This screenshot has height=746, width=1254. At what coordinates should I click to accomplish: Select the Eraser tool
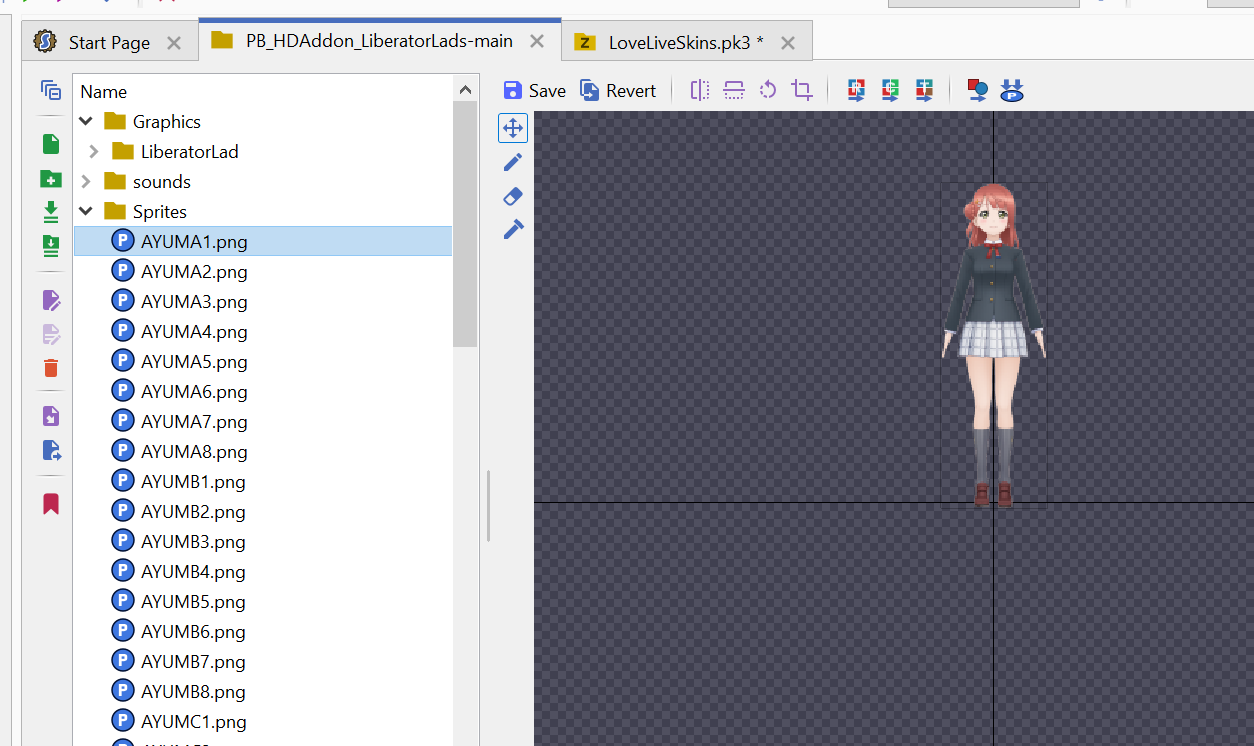tap(513, 196)
